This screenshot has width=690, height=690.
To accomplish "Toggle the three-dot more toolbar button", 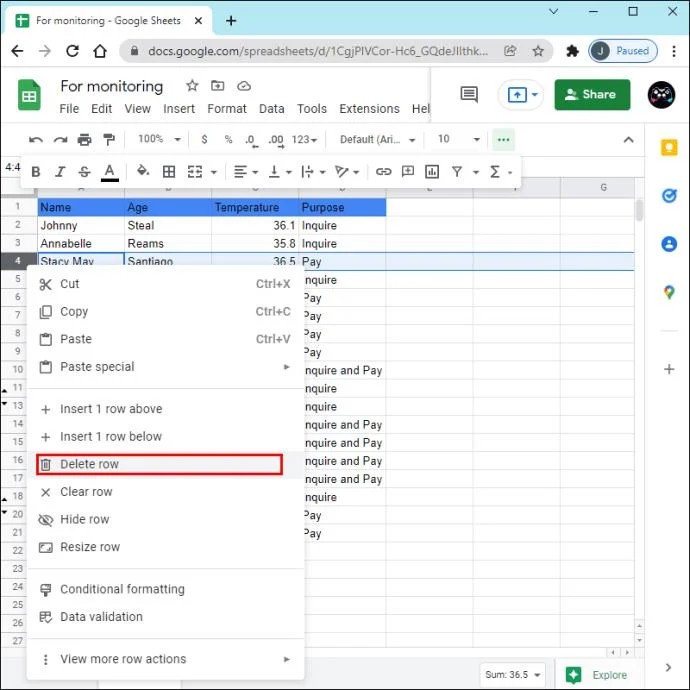I will coord(503,139).
